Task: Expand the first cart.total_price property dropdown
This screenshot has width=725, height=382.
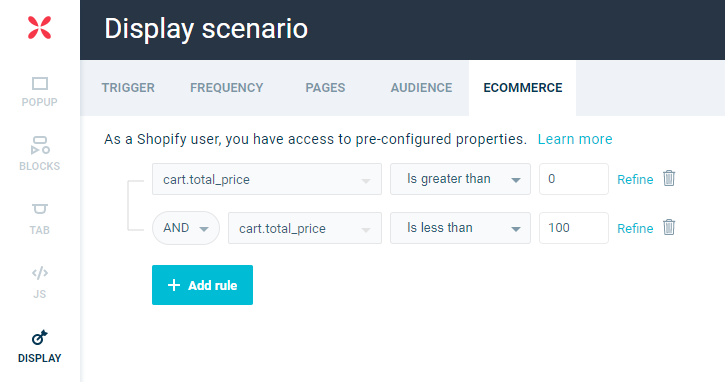Action: pos(267,179)
